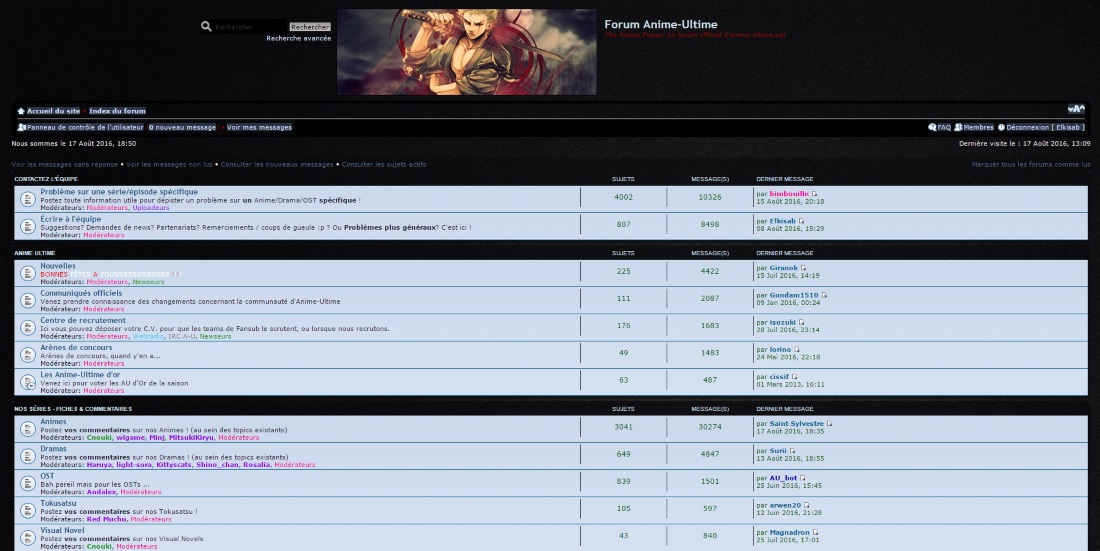View latest post icon next to Gundam1510
This screenshot has width=1100, height=551.
point(824,296)
